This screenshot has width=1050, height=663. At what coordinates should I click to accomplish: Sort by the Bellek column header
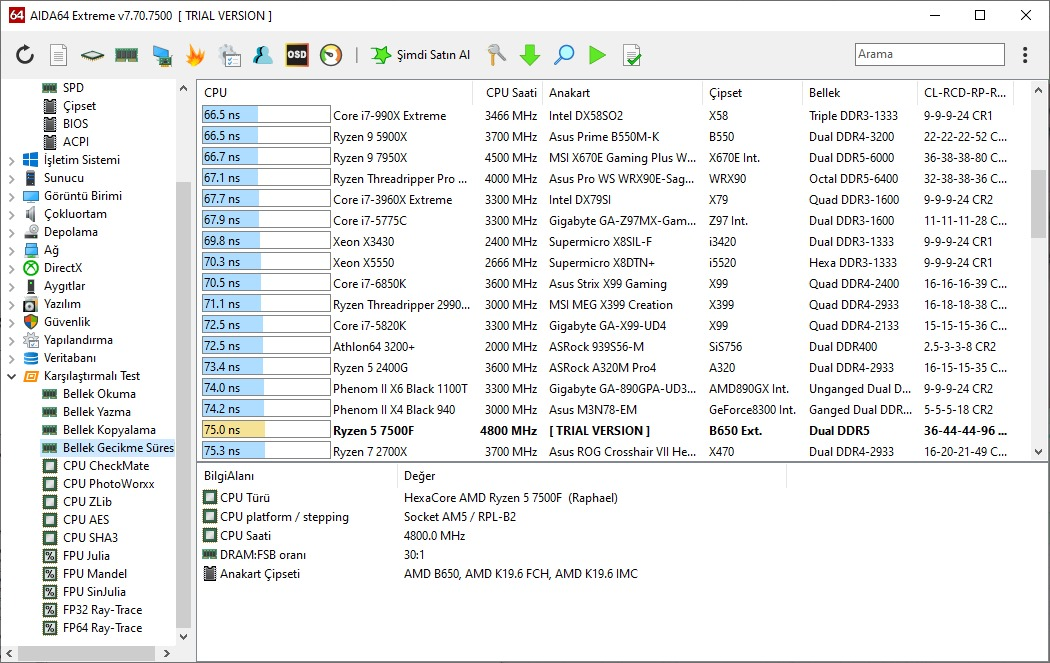pyautogui.click(x=859, y=93)
